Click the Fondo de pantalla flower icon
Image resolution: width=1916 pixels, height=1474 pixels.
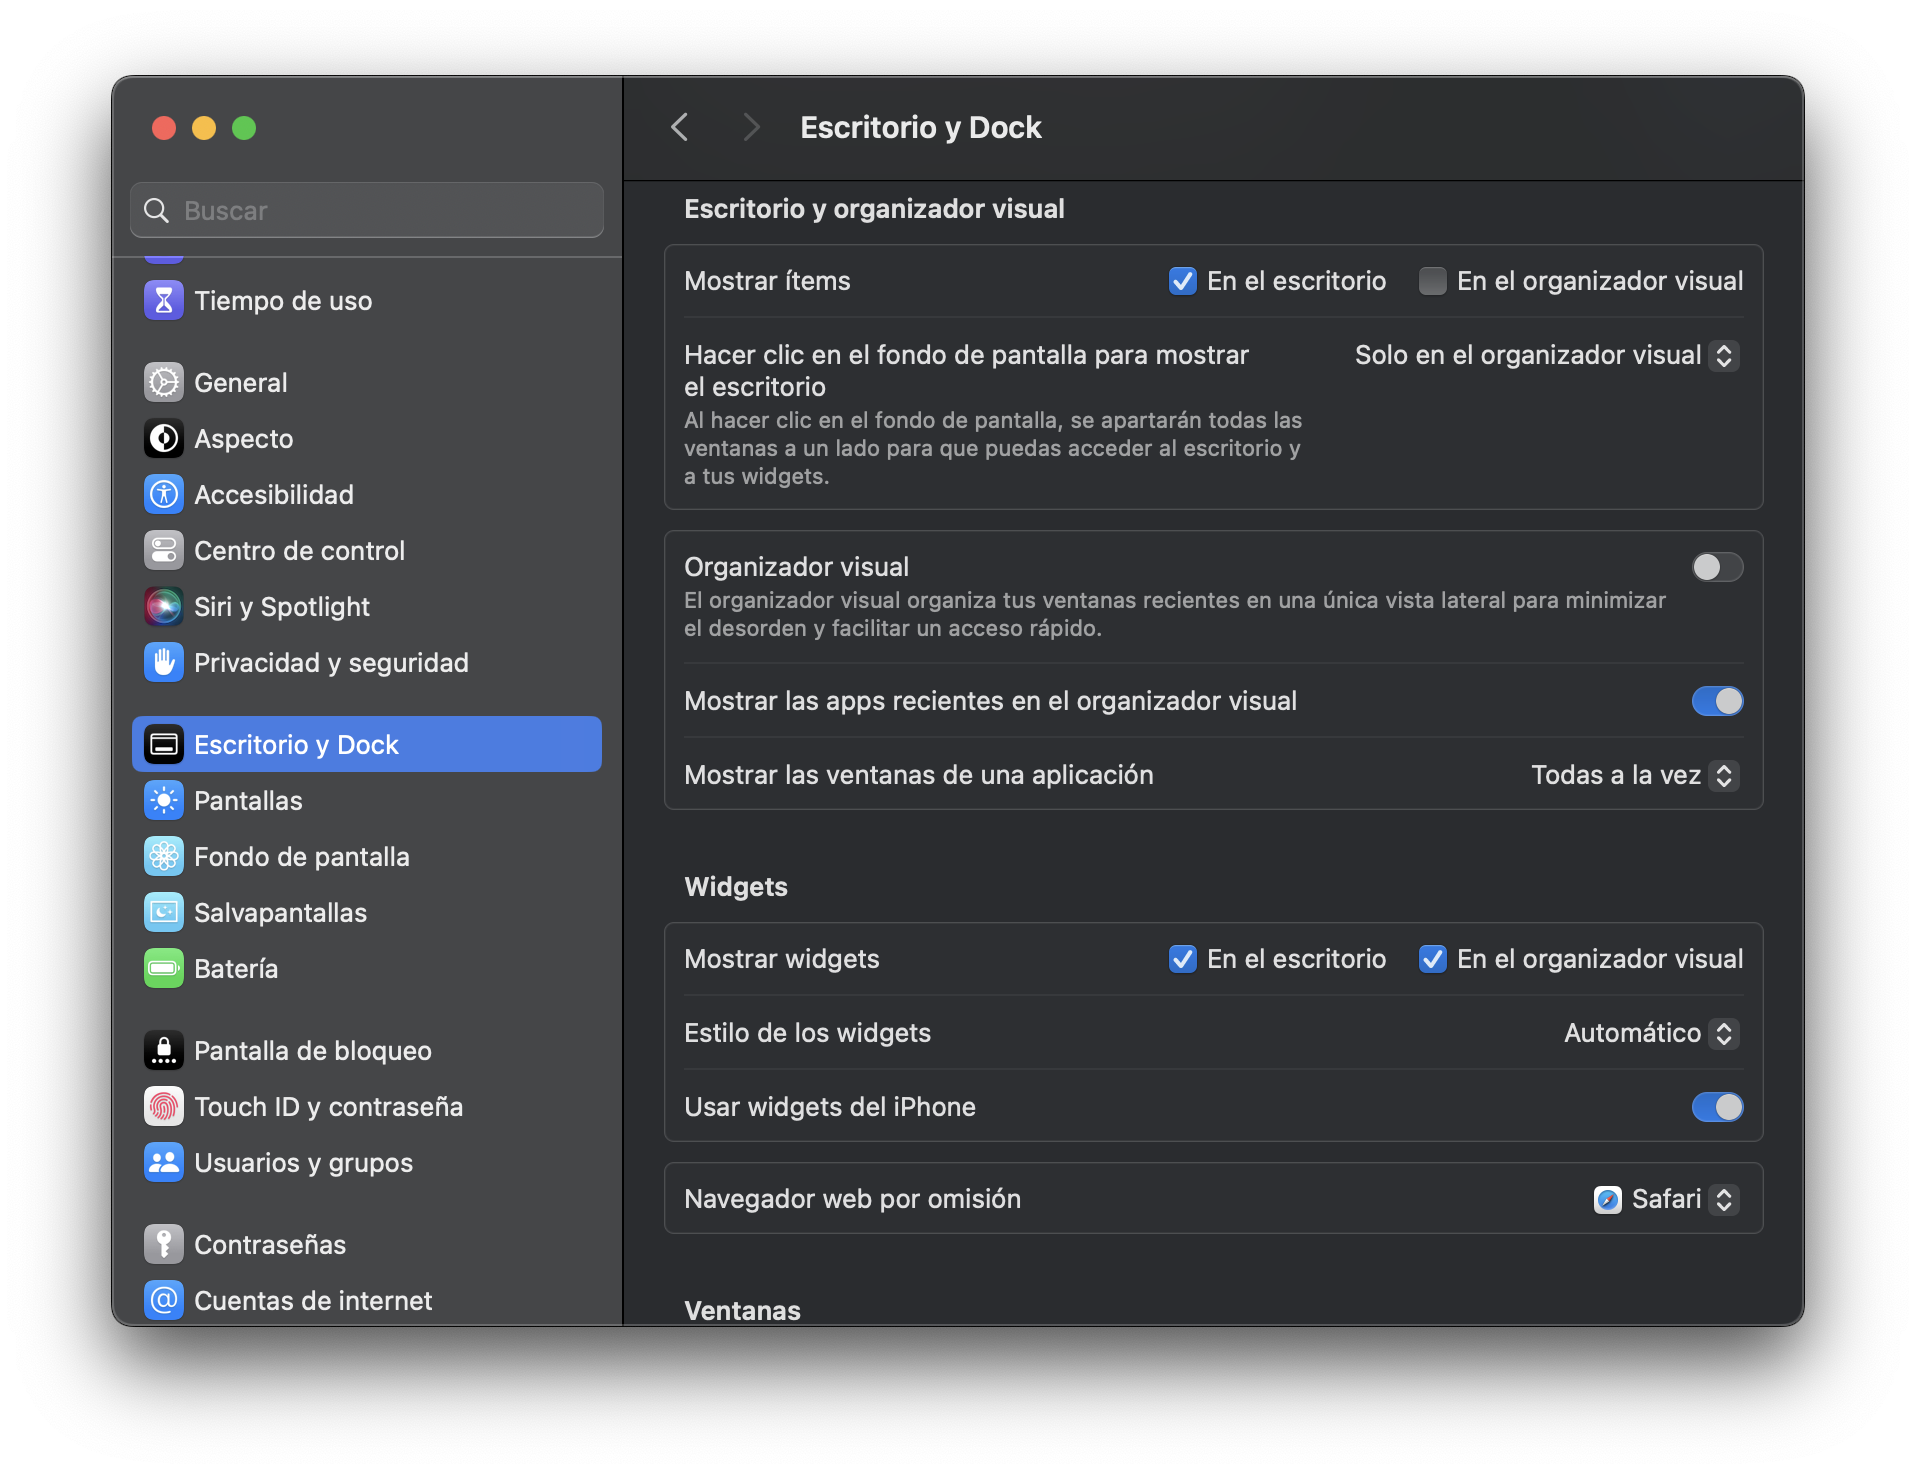(164, 857)
